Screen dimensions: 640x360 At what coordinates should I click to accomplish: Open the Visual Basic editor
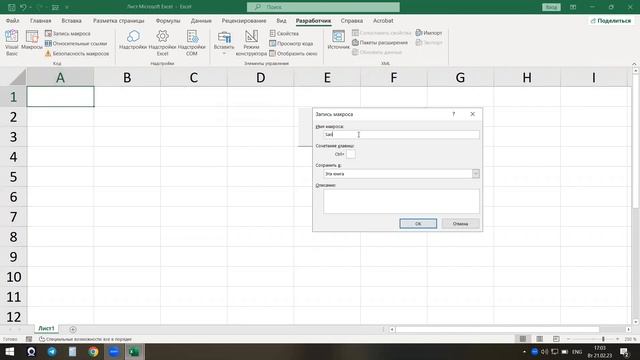pyautogui.click(x=11, y=42)
